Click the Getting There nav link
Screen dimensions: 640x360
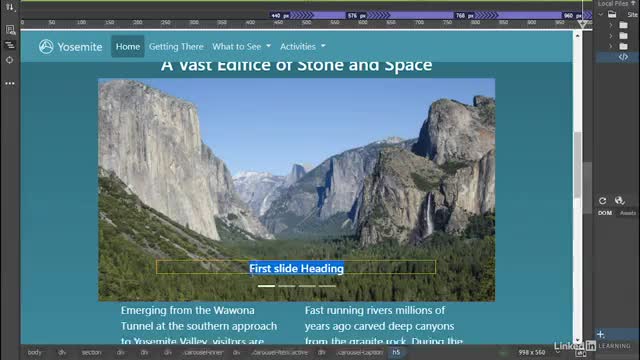coord(176,47)
